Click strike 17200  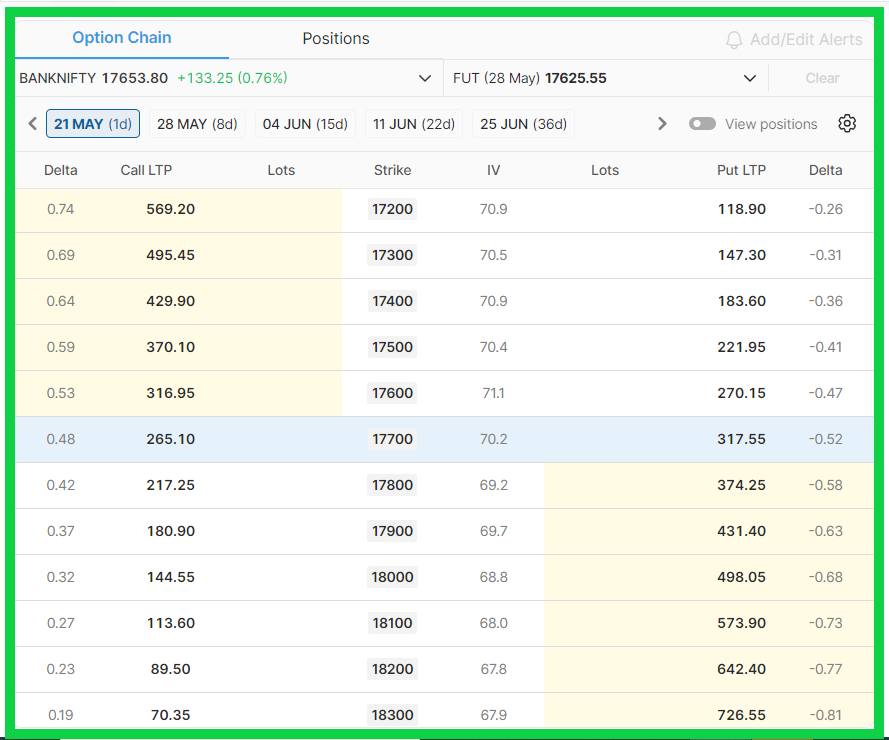[392, 209]
